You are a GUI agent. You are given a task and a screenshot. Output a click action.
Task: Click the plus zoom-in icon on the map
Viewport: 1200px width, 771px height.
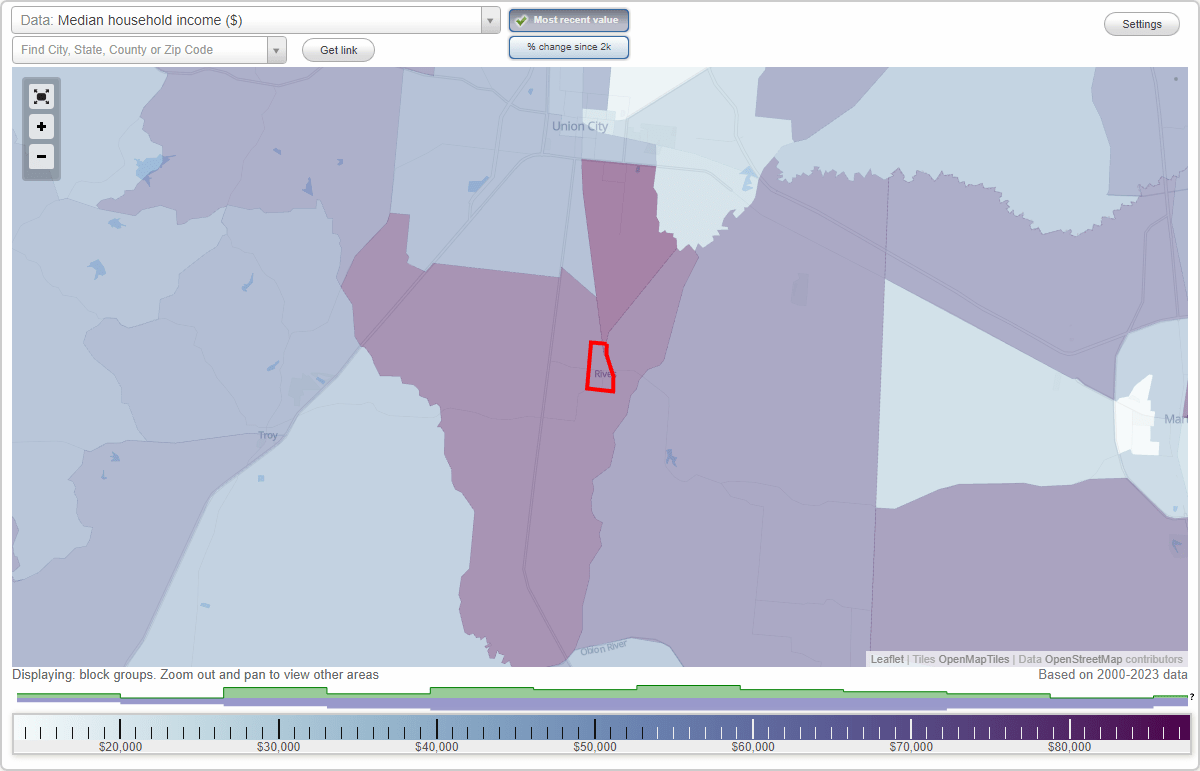[41, 127]
